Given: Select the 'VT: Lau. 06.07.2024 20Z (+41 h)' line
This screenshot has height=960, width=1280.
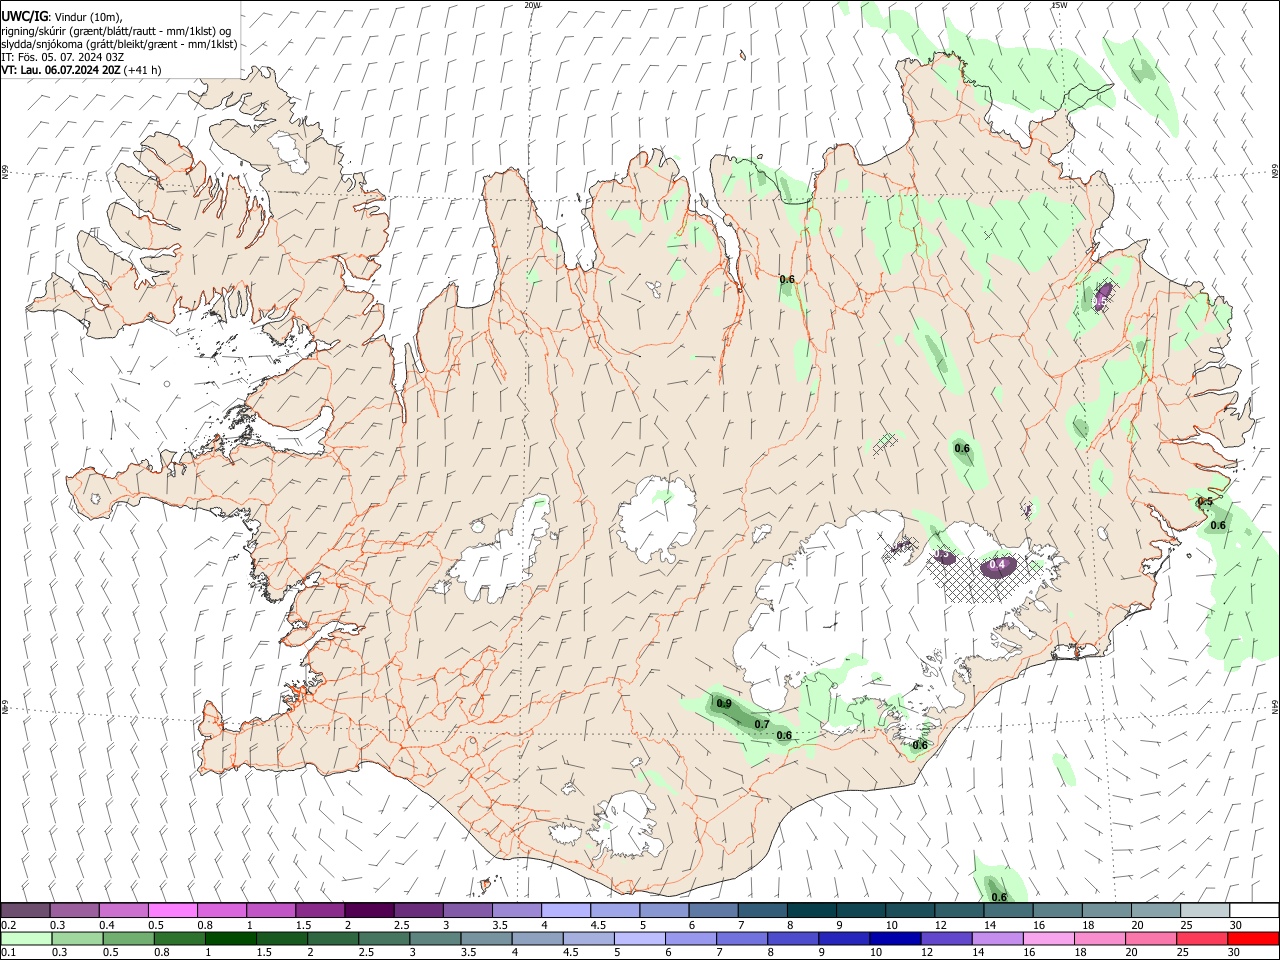Looking at the screenshot, I should click(81, 70).
